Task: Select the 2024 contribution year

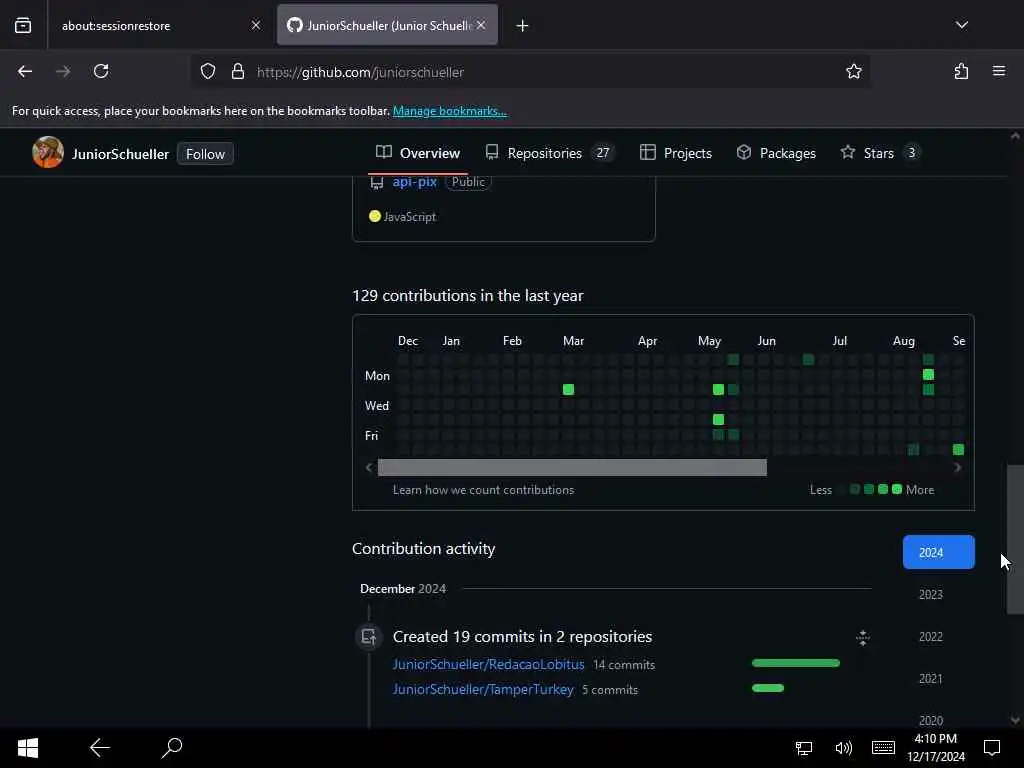Action: (938, 552)
